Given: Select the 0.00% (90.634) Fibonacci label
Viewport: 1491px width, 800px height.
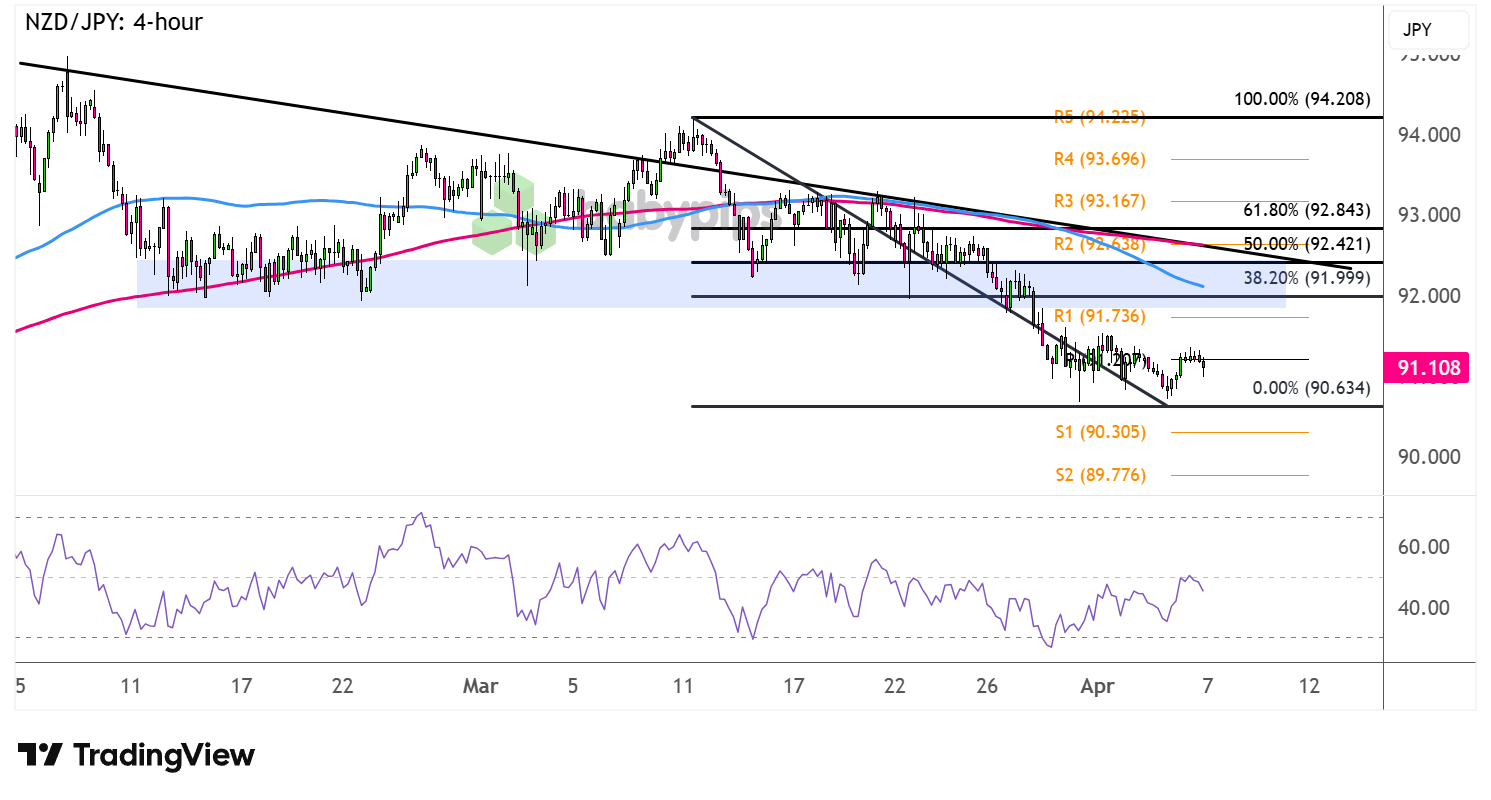Looking at the screenshot, I should (1311, 389).
